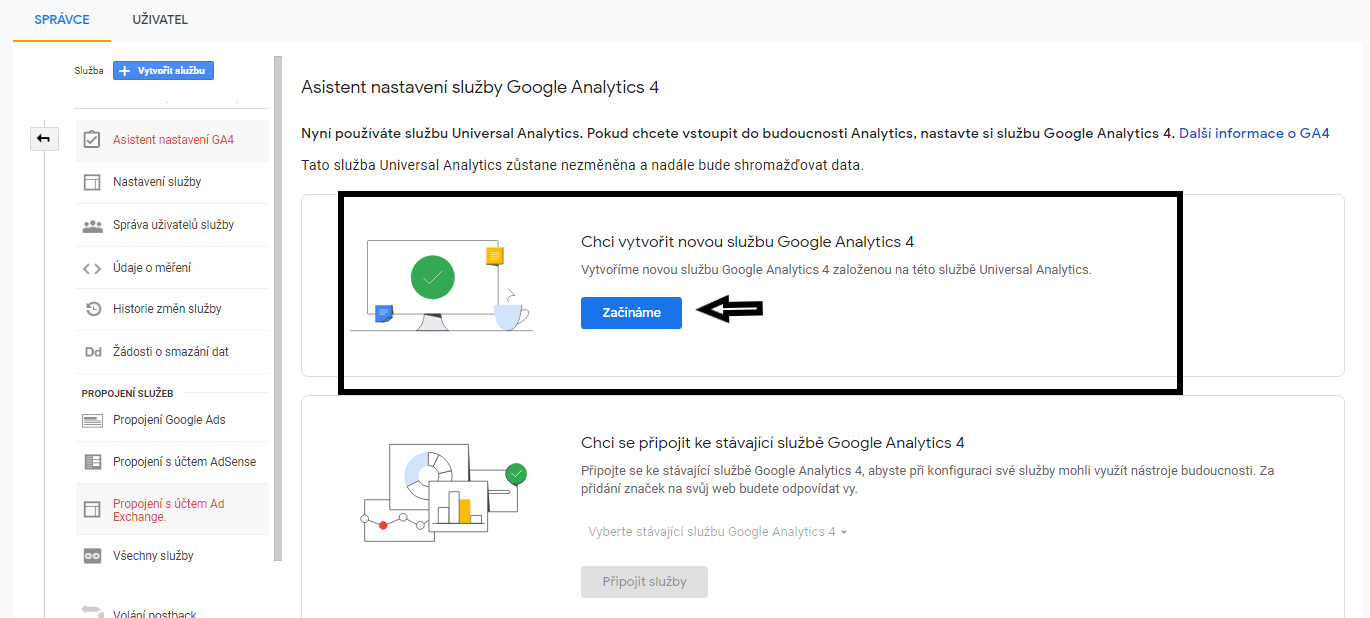
Task: Open the Vyberte stávající službu Google Analytics 4 dropdown
Action: [717, 532]
